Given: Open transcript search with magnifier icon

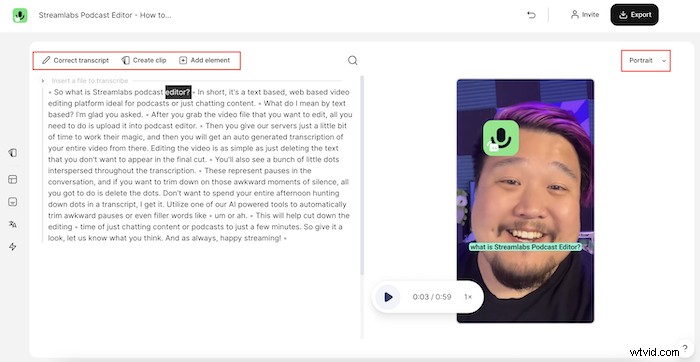Looking at the screenshot, I should pos(353,60).
